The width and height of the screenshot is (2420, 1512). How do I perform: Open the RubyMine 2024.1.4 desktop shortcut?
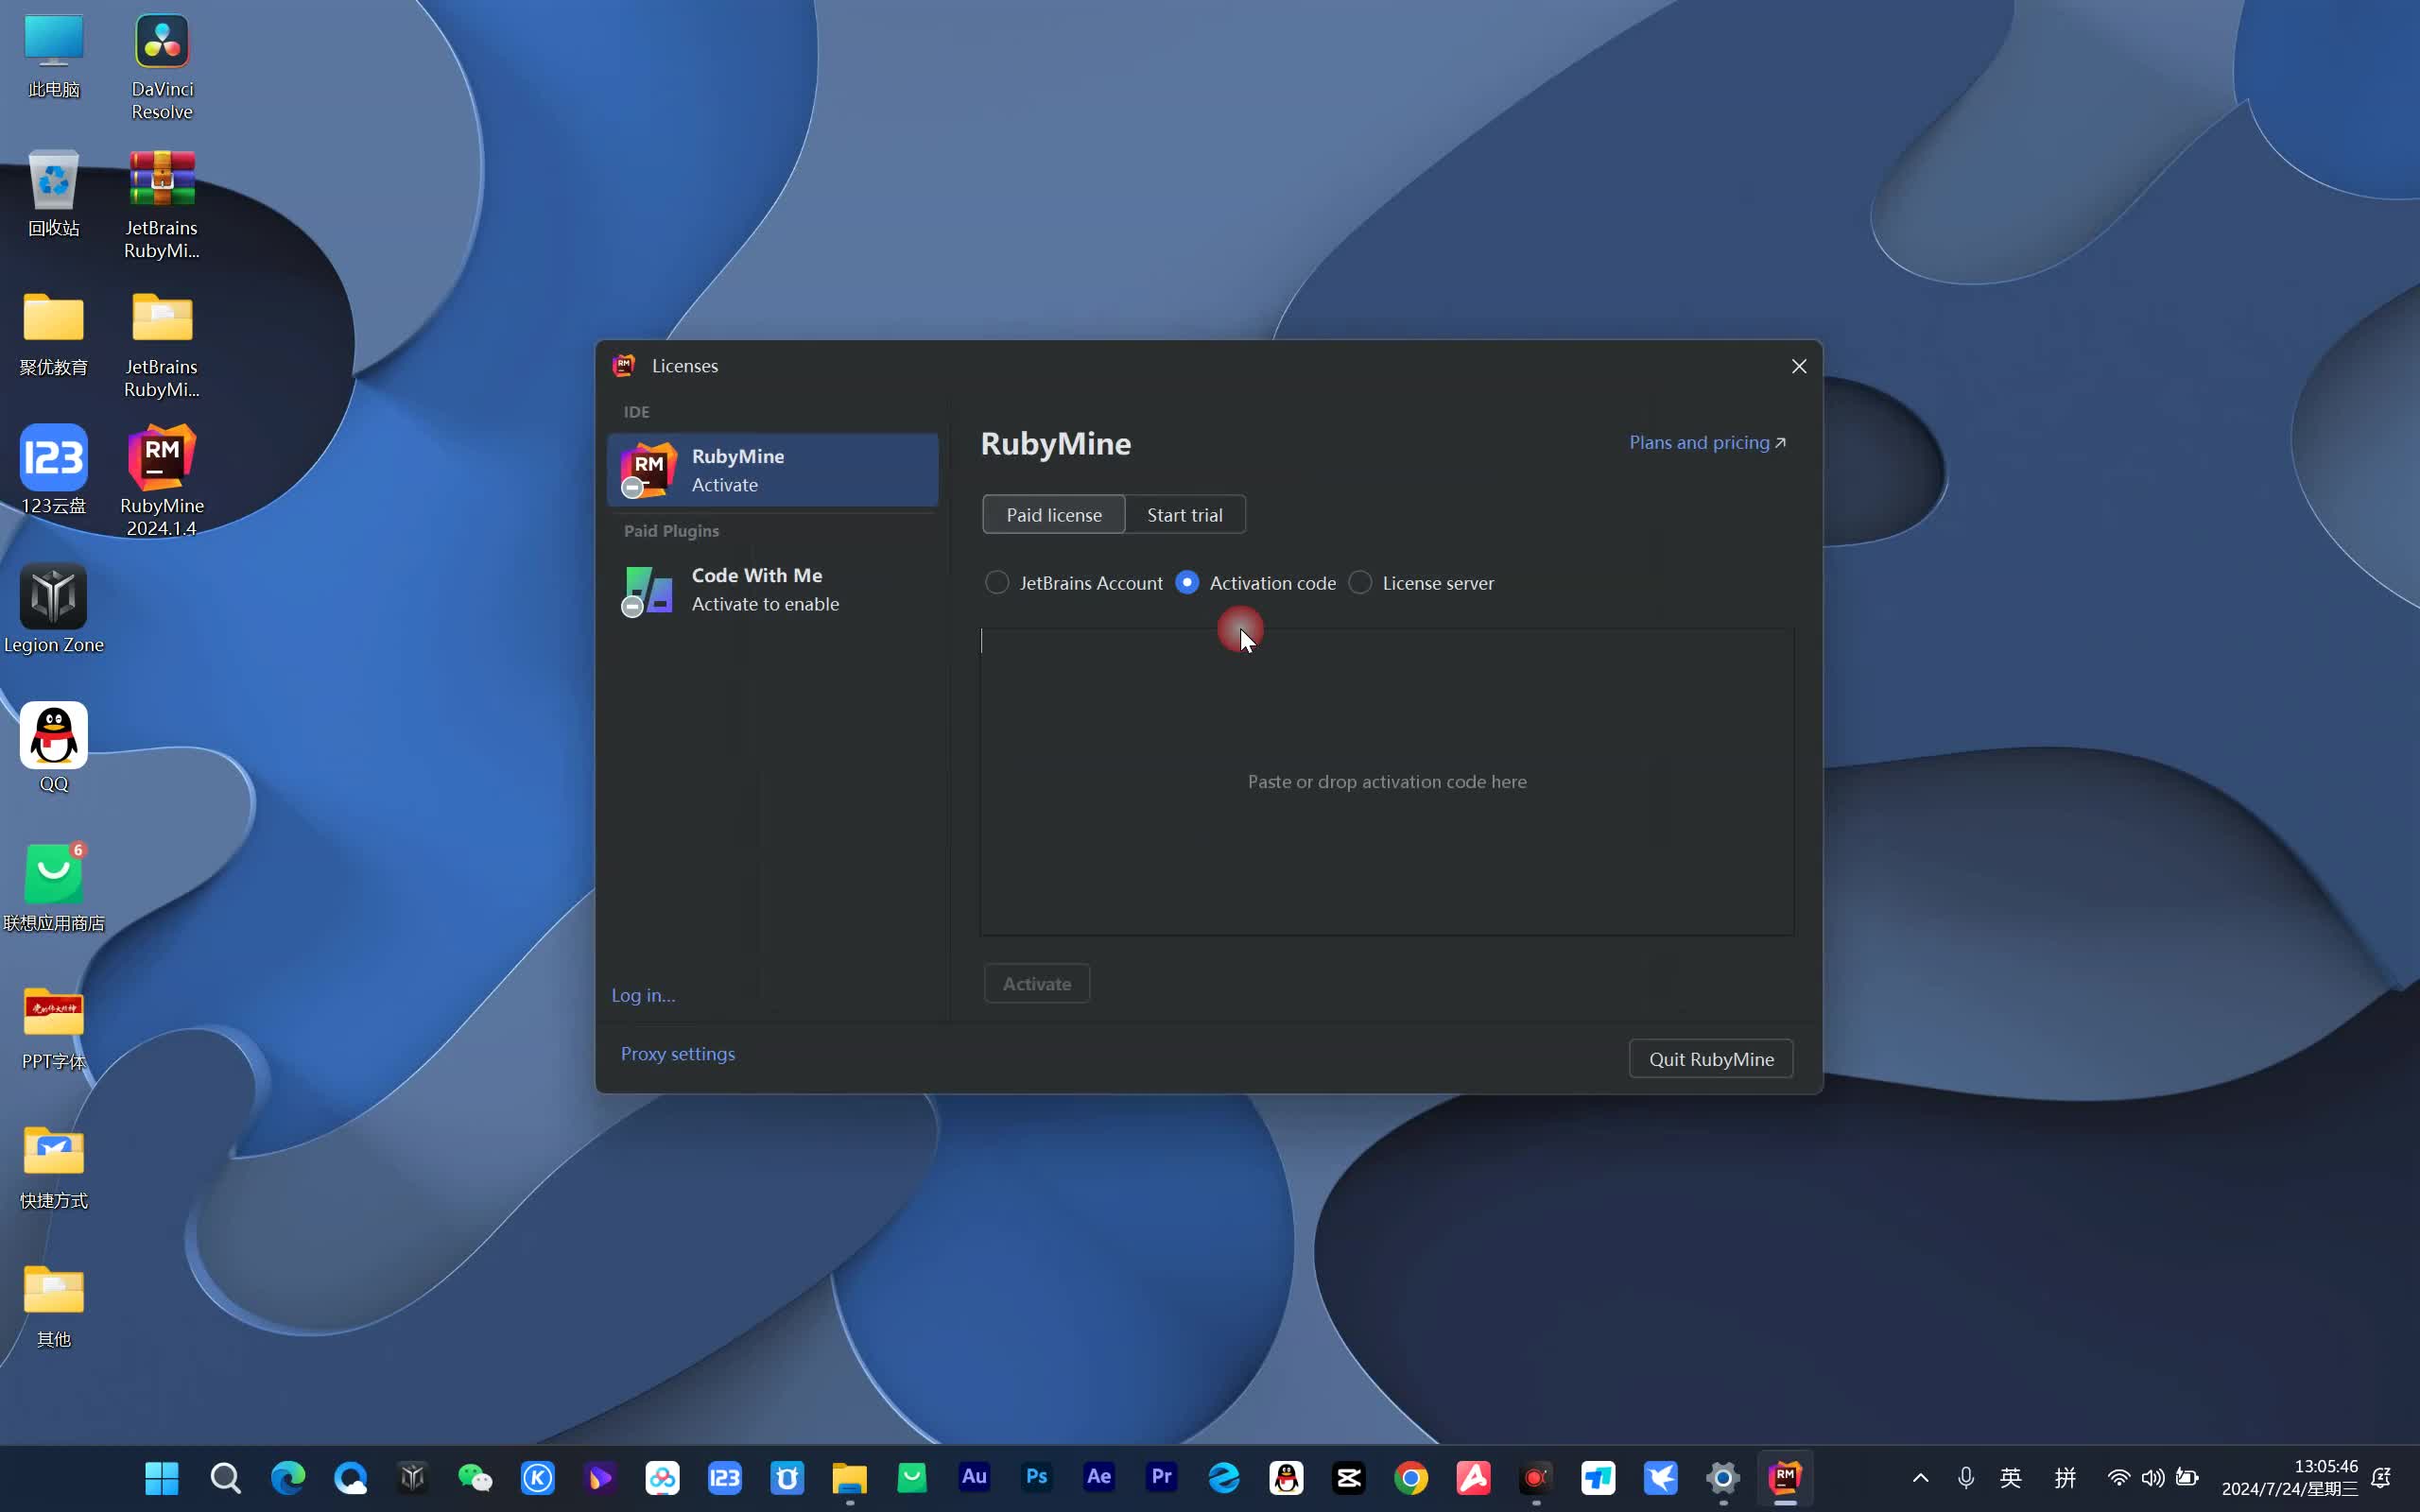tap(162, 459)
